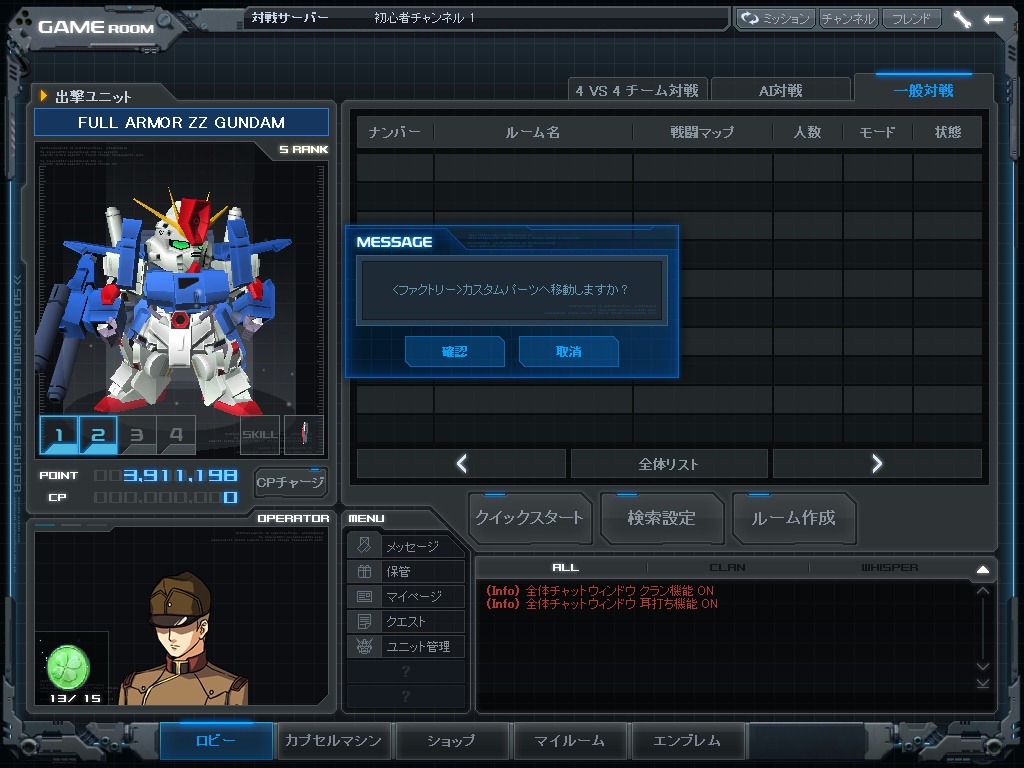Screen dimensions: 1024x768
Task: Toggle custom part slot 2
Action: pos(98,435)
